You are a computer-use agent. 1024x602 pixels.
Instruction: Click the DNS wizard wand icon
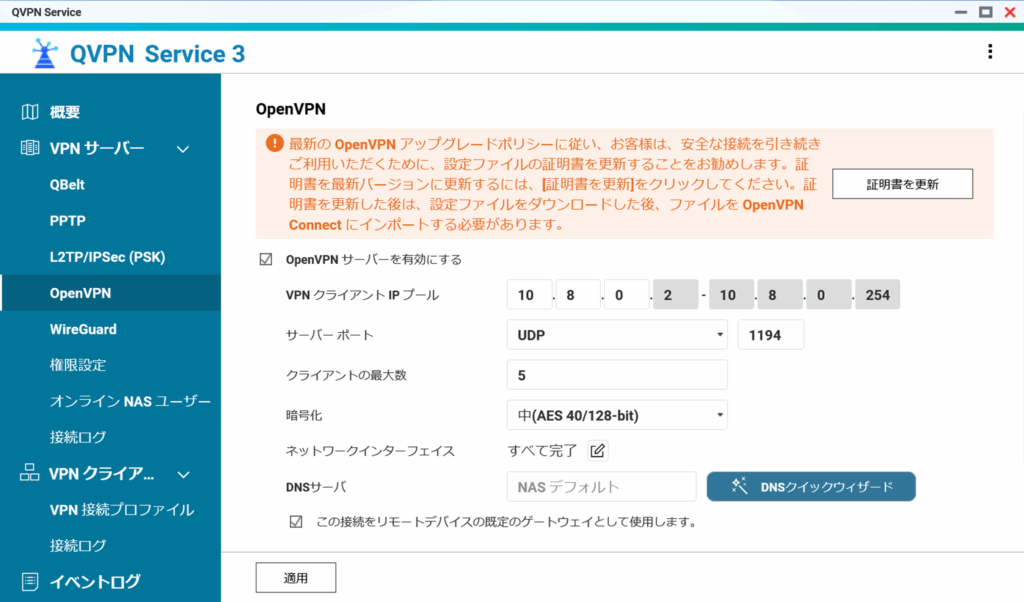click(x=739, y=486)
